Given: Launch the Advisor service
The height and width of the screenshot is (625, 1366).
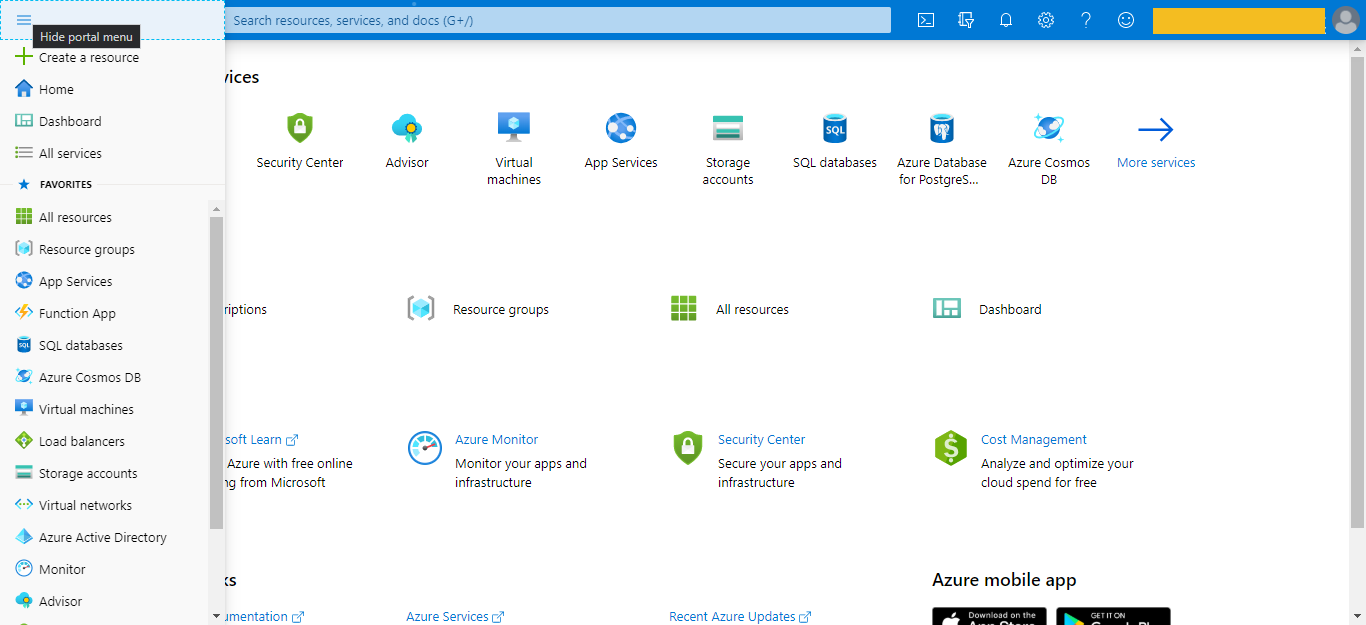Looking at the screenshot, I should [406, 140].
